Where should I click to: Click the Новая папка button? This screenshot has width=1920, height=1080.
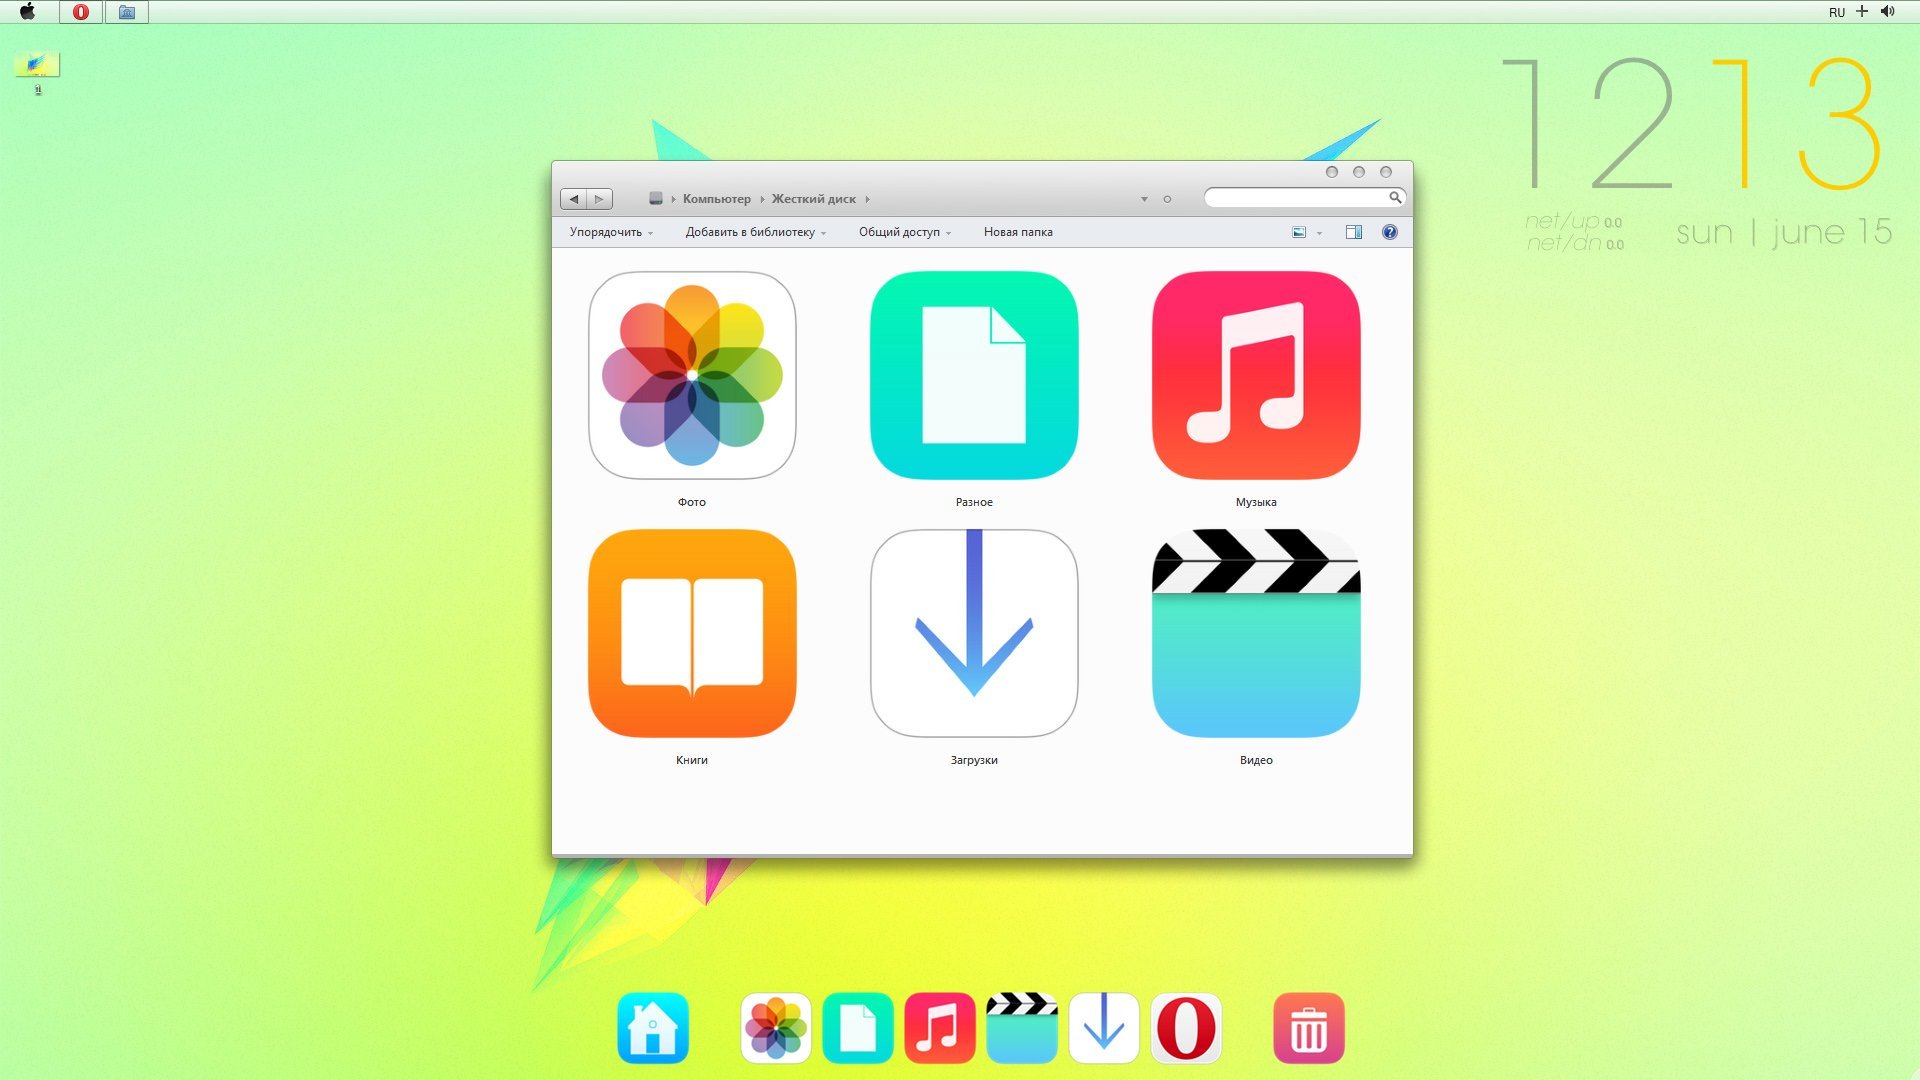pyautogui.click(x=1017, y=232)
